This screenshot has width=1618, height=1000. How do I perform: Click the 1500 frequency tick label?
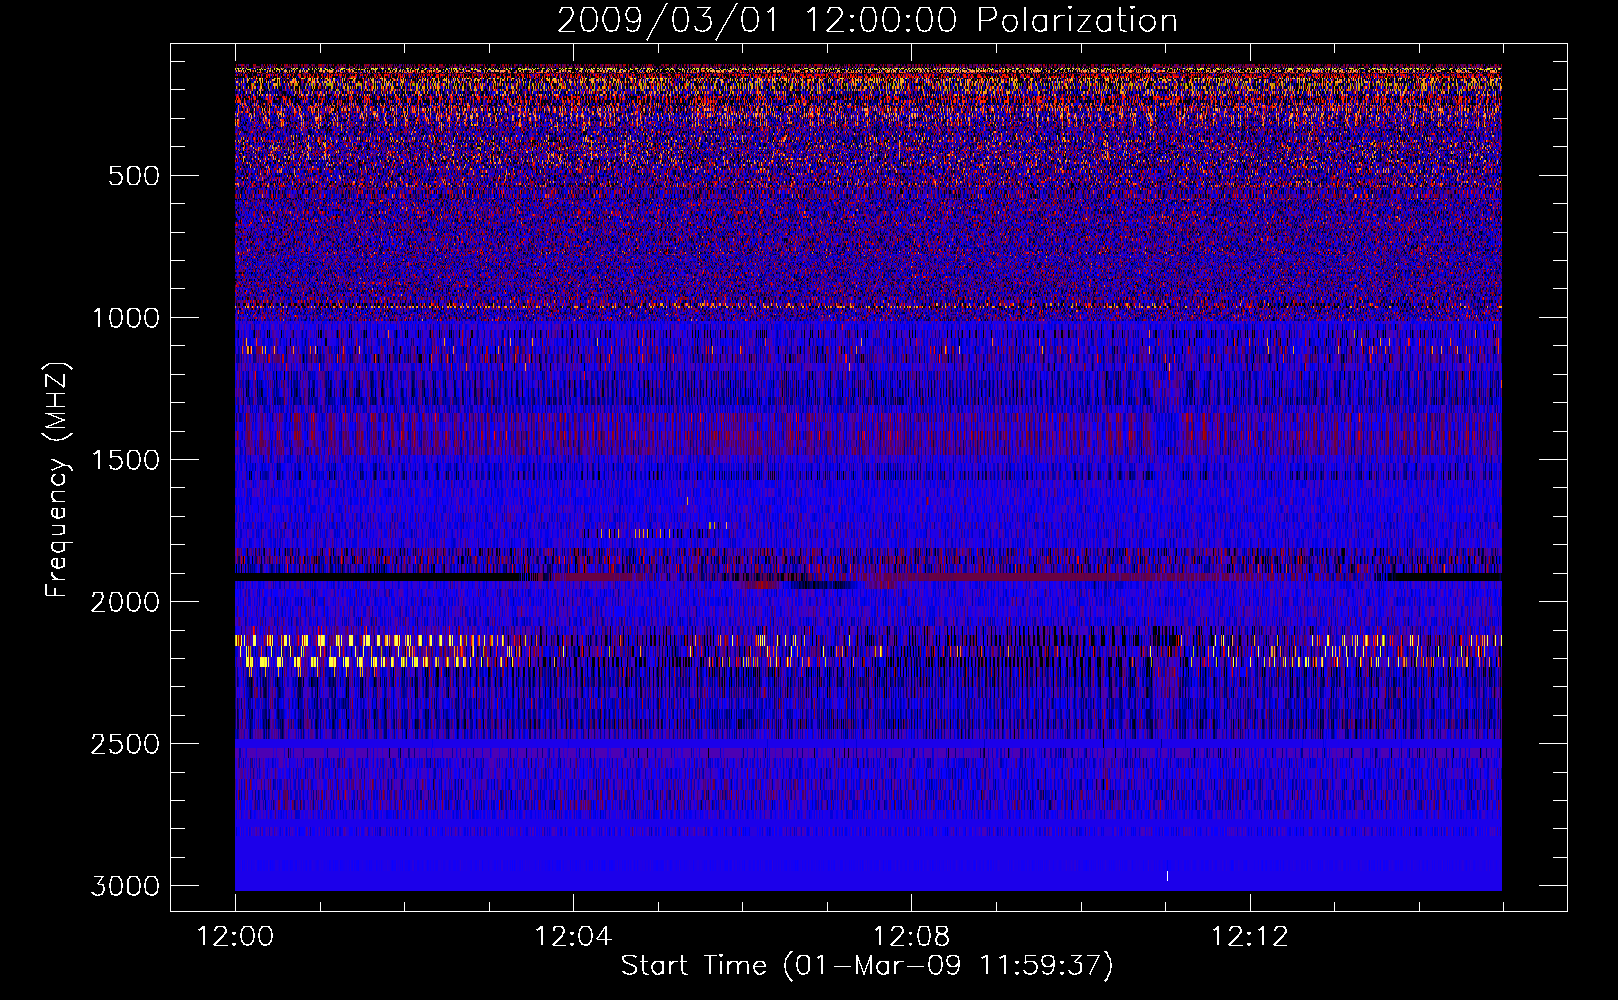(125, 460)
